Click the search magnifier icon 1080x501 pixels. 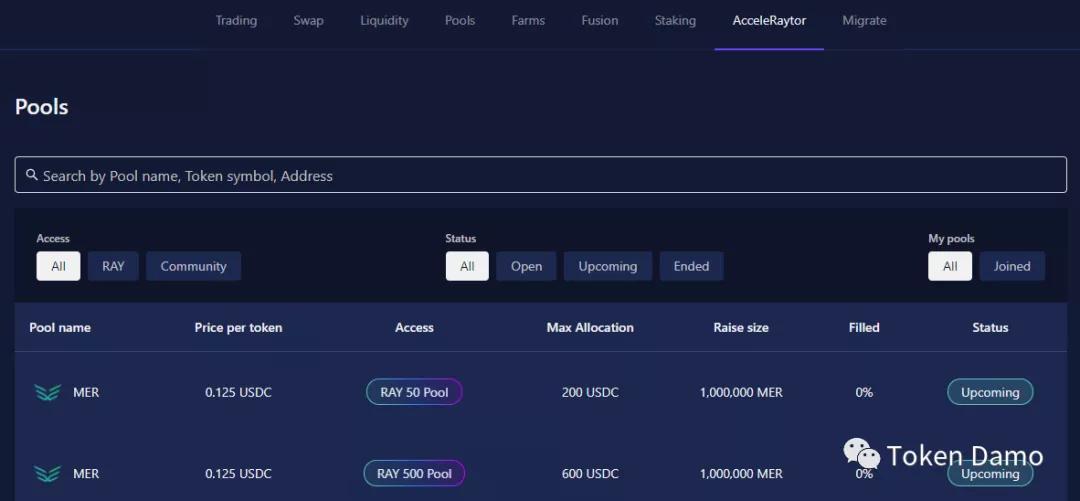click(x=32, y=175)
